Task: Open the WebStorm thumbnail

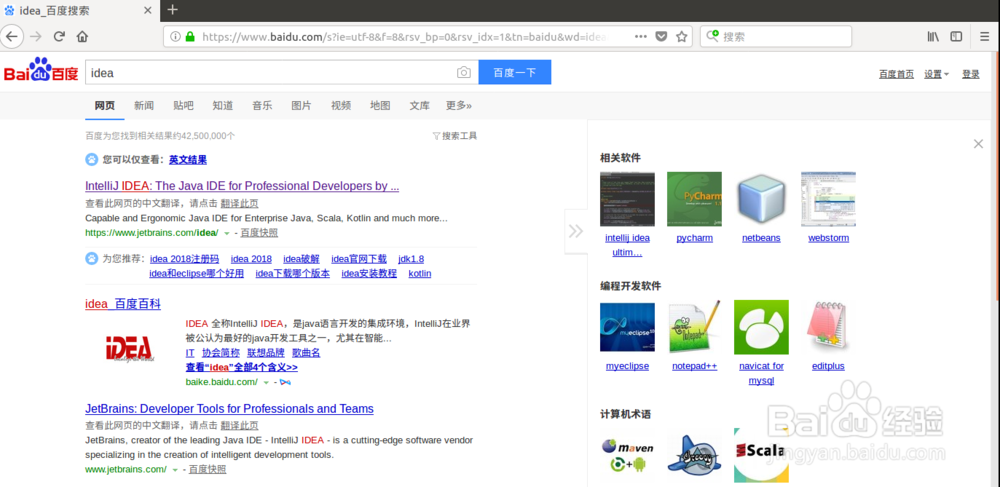Action: [828, 199]
